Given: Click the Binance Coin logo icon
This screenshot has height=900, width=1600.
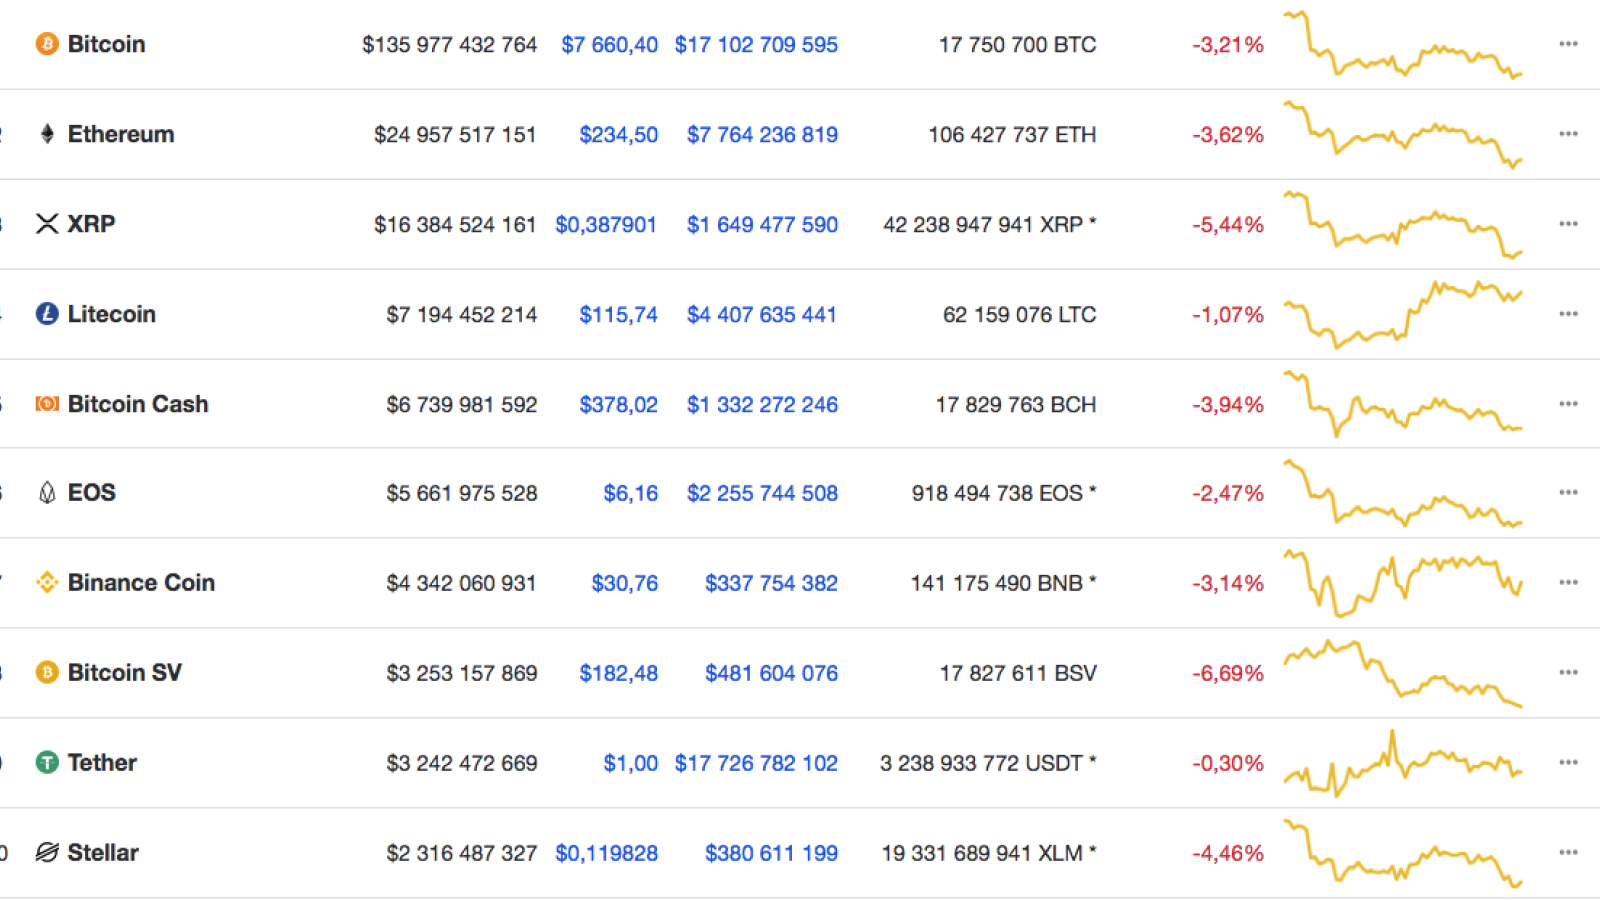Looking at the screenshot, I should (x=47, y=582).
